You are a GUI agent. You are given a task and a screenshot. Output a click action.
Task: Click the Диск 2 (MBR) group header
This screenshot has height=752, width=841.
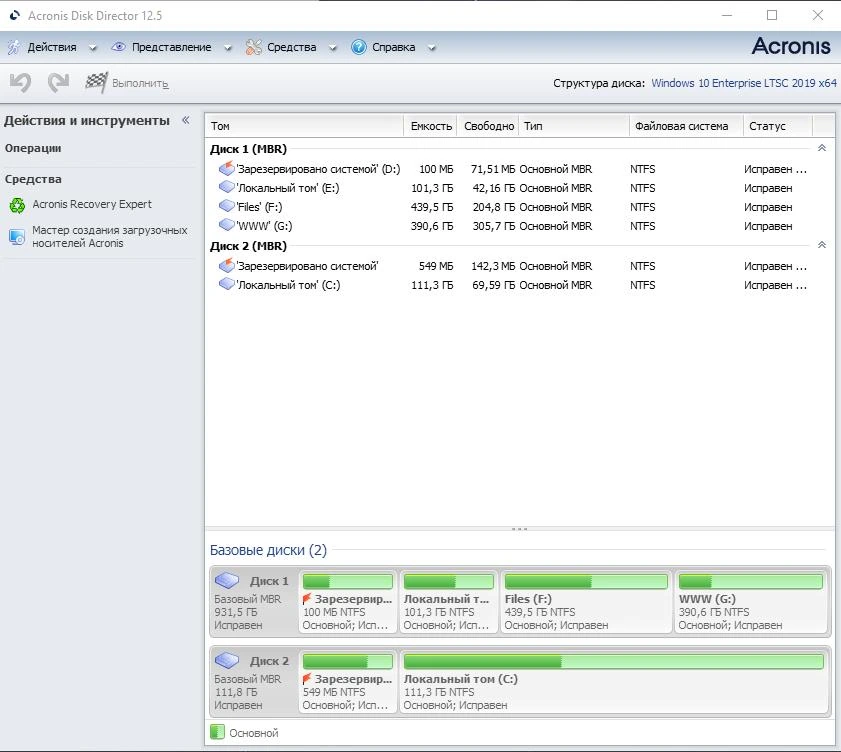click(248, 246)
